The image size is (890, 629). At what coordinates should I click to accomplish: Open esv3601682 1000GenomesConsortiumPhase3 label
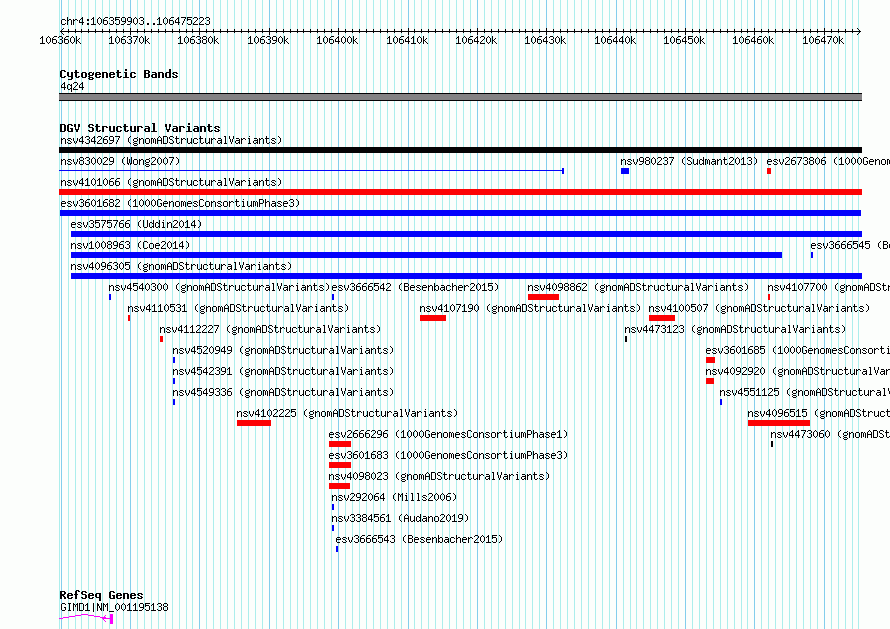180,203
